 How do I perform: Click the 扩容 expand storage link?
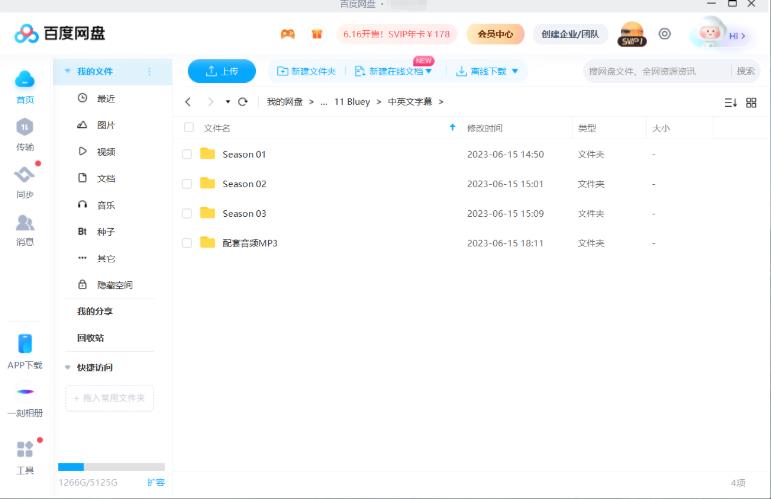(x=156, y=482)
